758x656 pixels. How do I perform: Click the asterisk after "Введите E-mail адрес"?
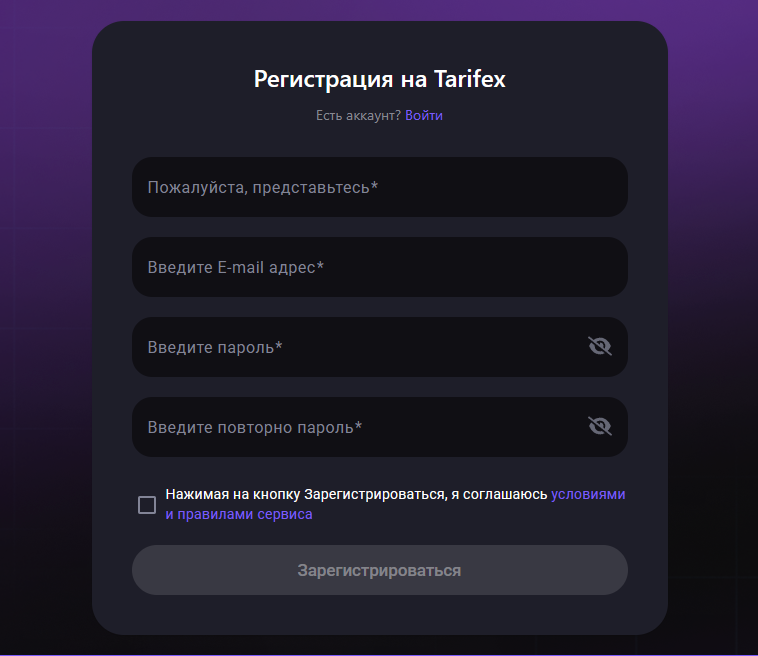pyautogui.click(x=320, y=267)
